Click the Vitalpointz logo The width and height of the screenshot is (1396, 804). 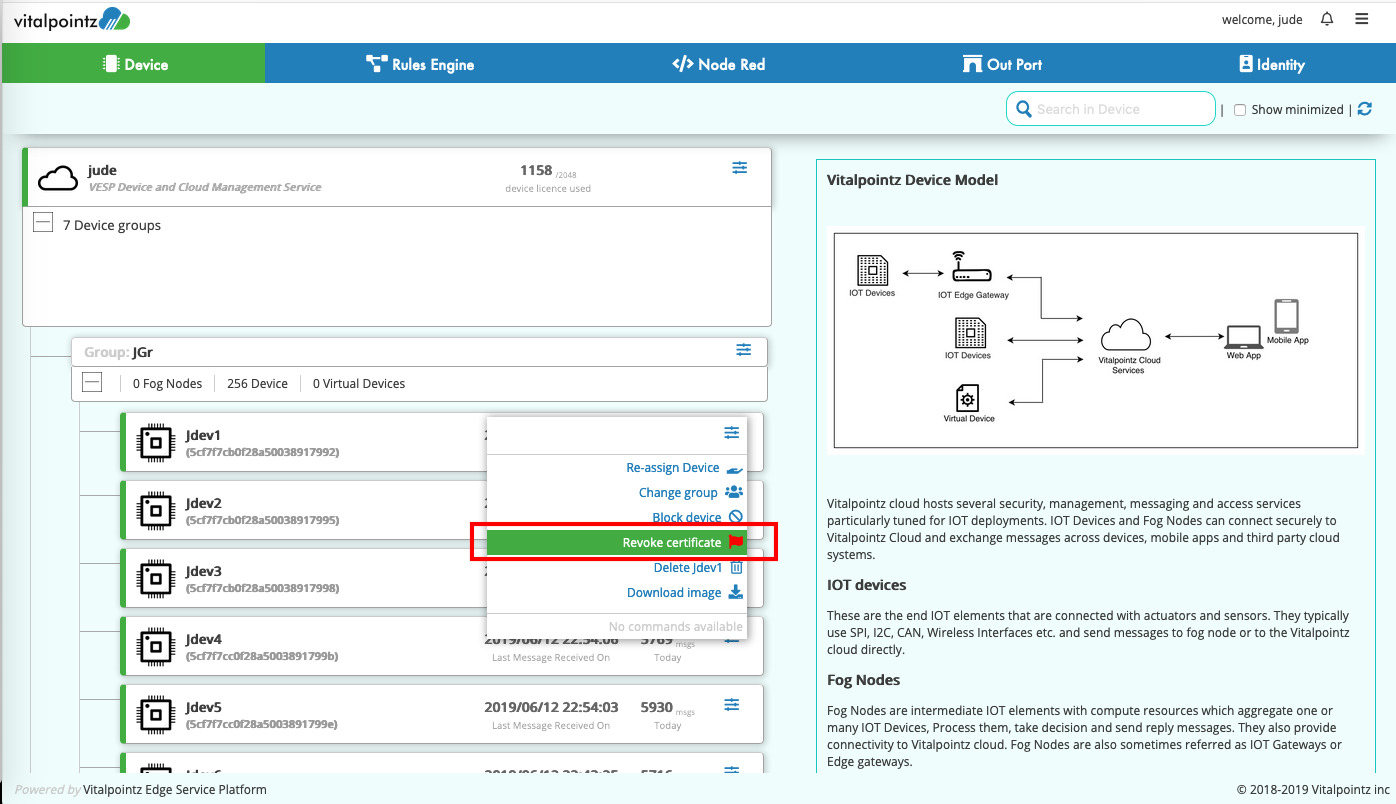click(x=71, y=19)
